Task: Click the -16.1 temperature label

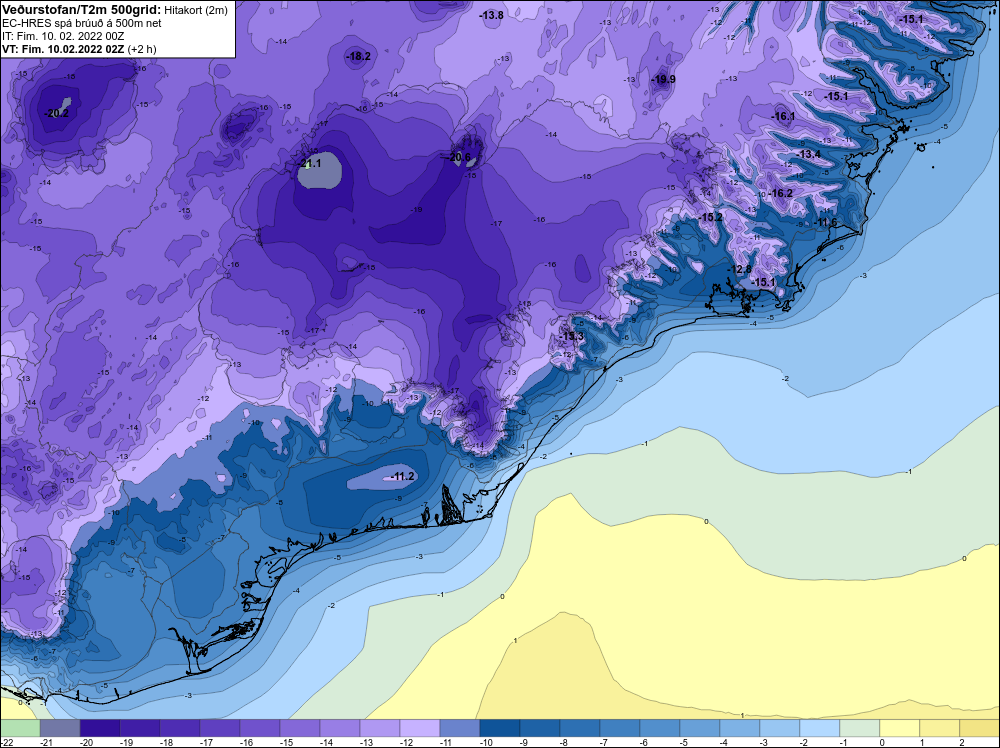Action: point(783,117)
